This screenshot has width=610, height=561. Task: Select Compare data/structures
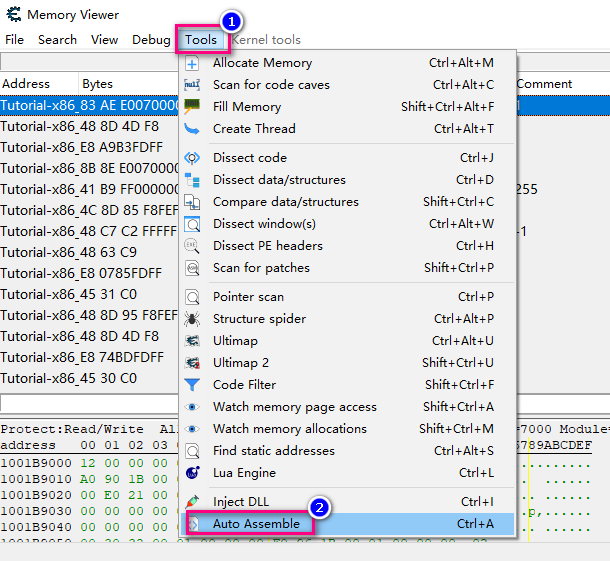pyautogui.click(x=347, y=202)
